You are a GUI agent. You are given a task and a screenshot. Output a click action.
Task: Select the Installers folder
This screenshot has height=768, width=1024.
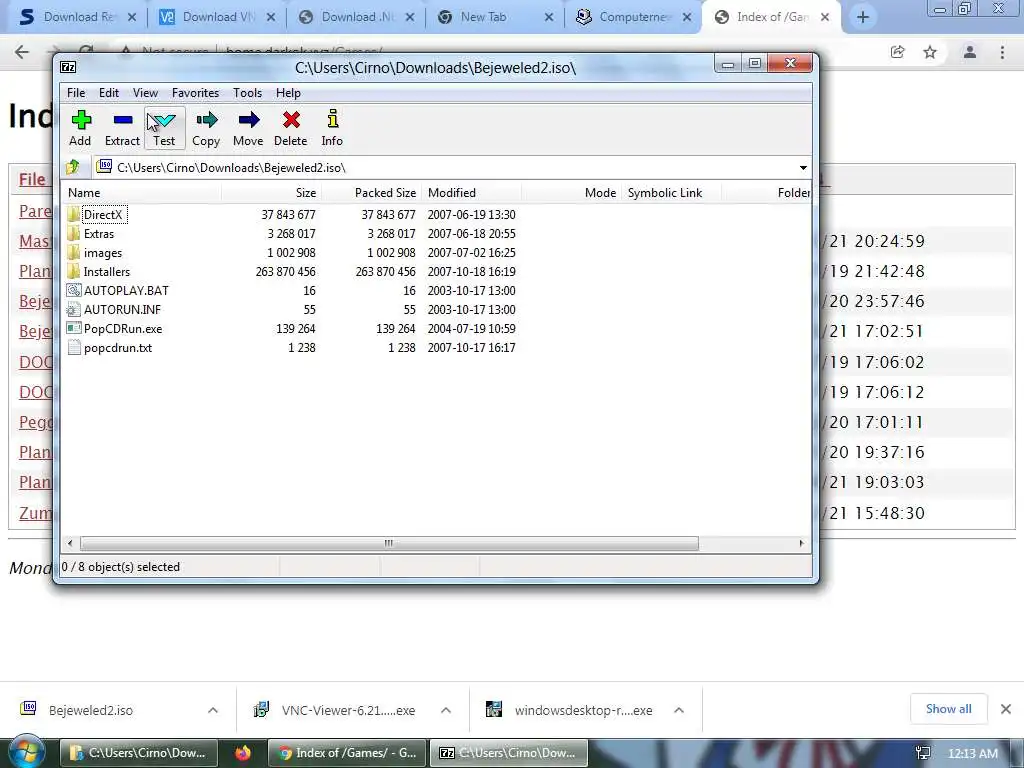106,272
